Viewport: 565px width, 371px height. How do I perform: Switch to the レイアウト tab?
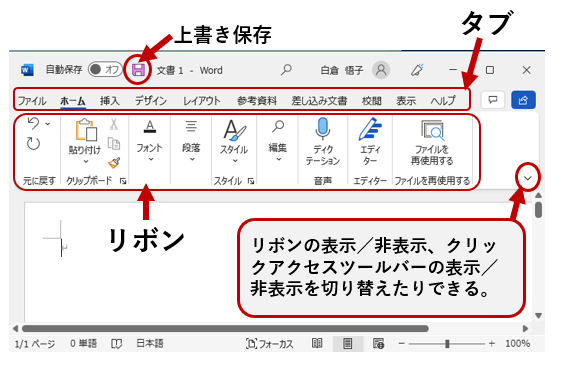[x=201, y=100]
